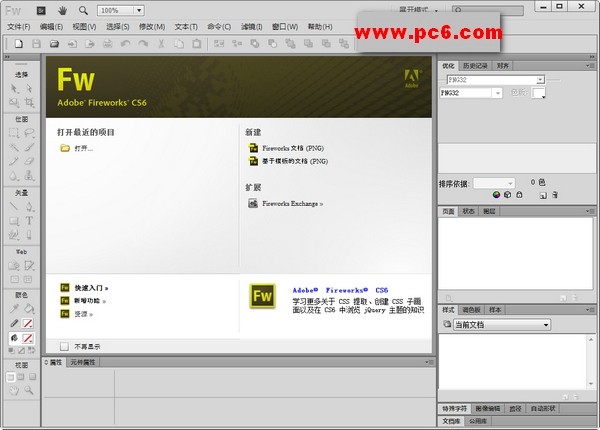Select the Line tool
Screen dimensions: 600x430
[x=14, y=207]
